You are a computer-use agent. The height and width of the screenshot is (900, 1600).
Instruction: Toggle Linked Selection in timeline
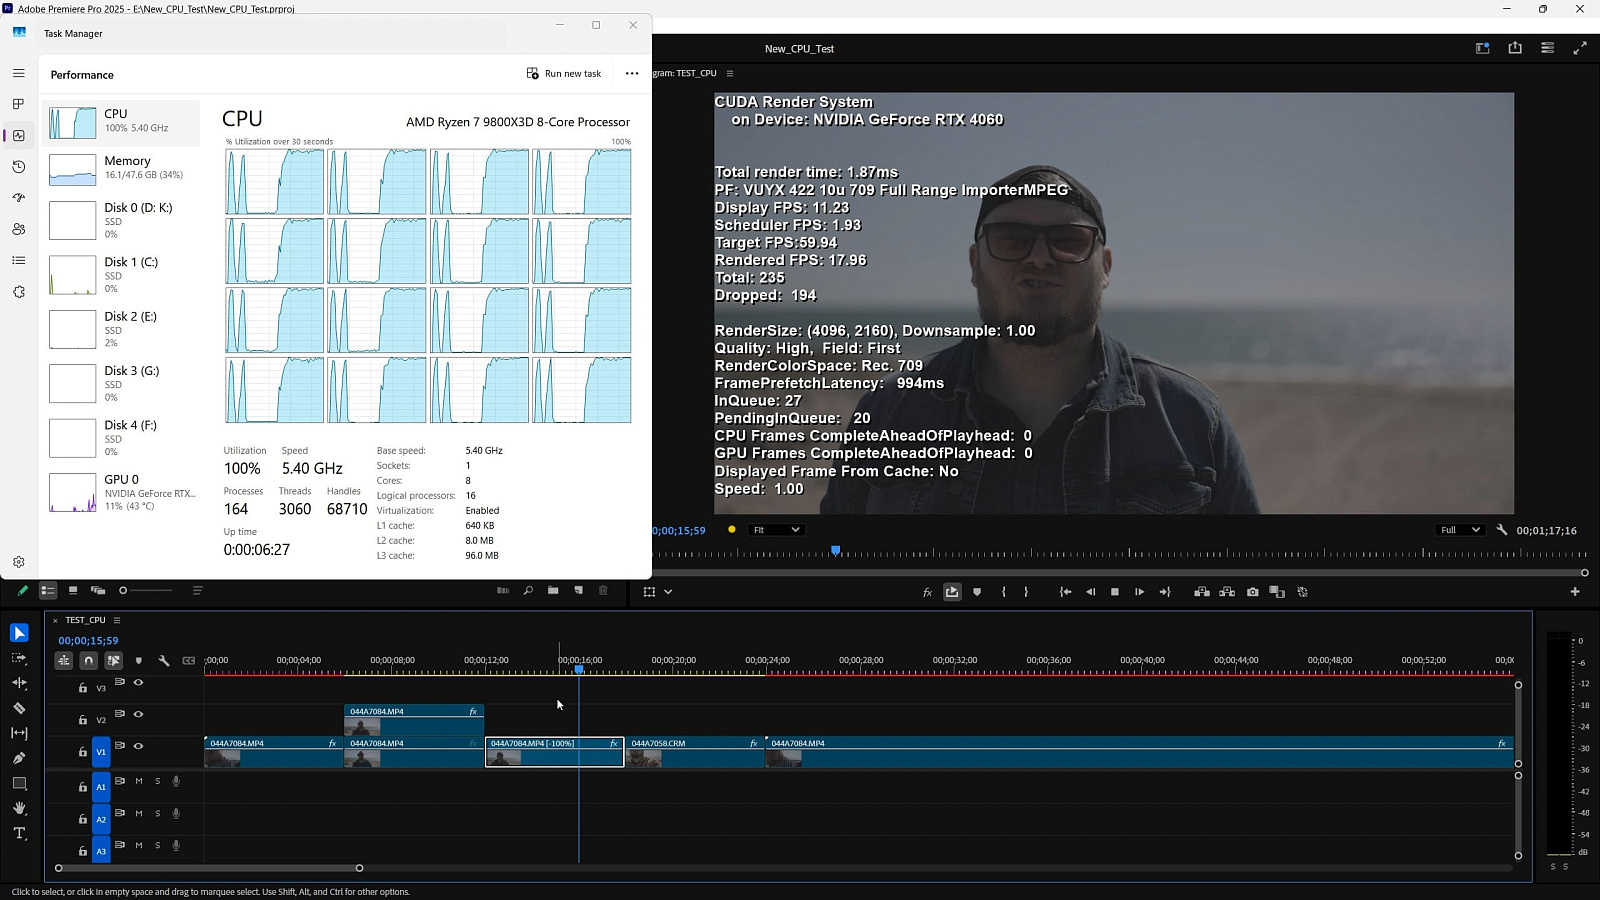113,660
